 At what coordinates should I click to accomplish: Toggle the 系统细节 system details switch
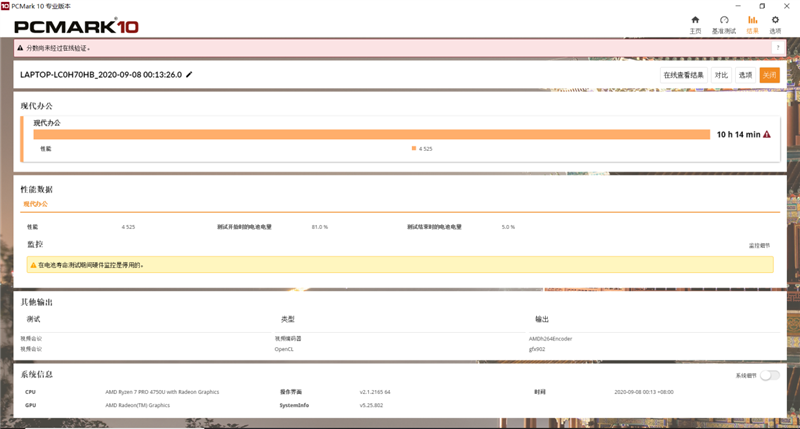click(x=769, y=375)
